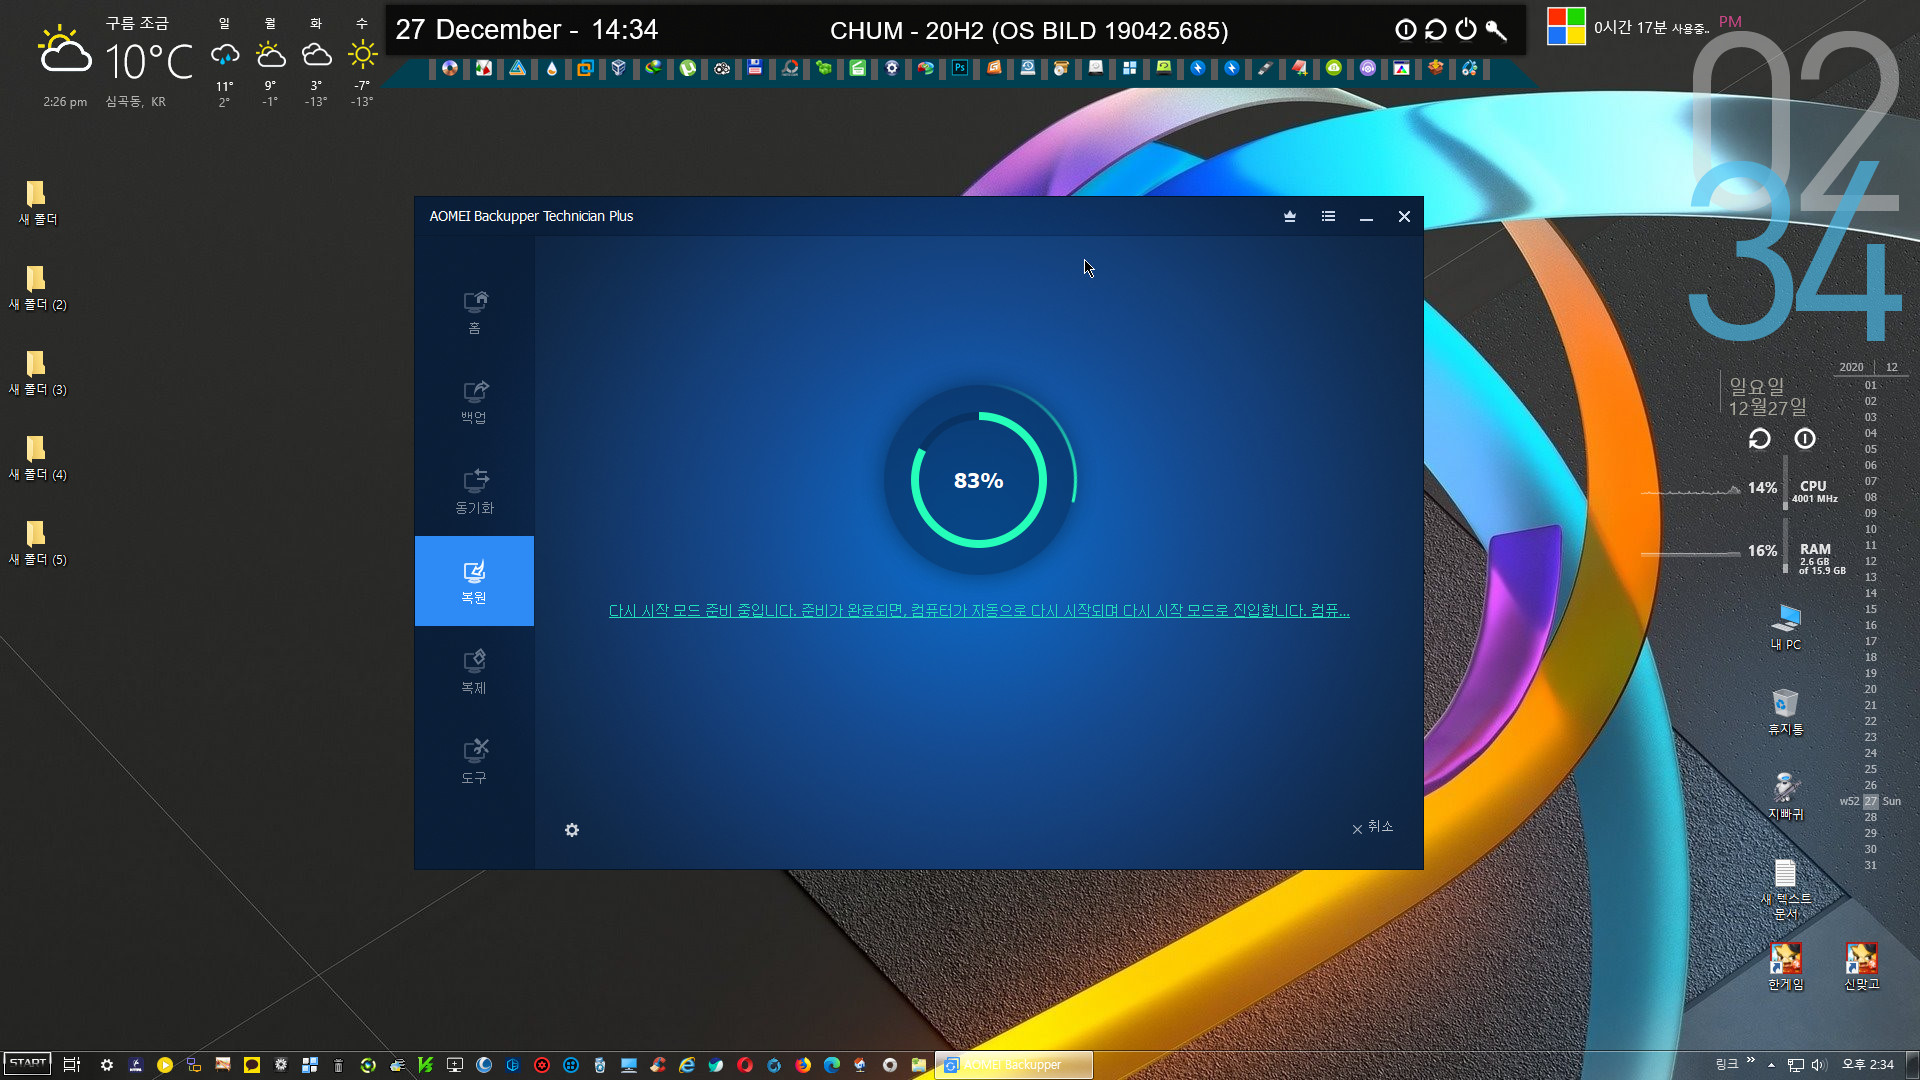Click the restart mode preparation status link
1920x1080 pixels.
(979, 611)
